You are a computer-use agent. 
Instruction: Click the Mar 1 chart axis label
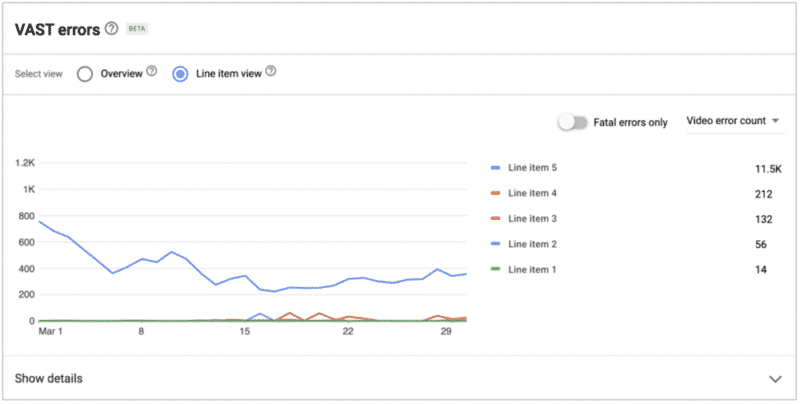click(50, 332)
